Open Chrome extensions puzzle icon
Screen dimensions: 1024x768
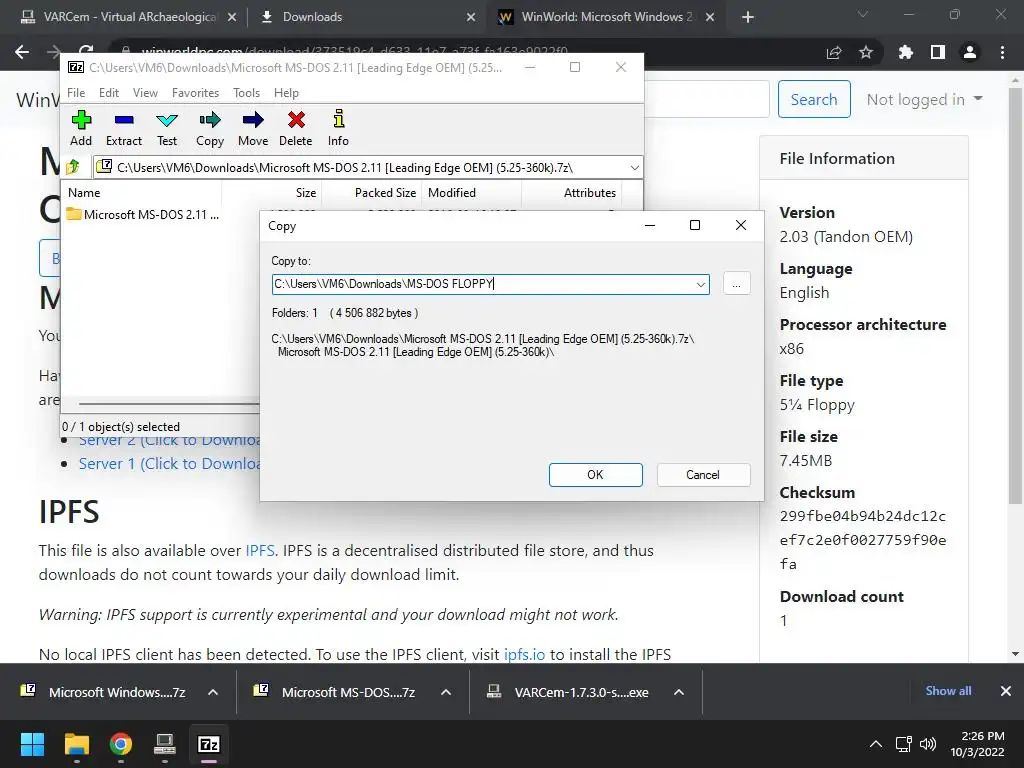(x=905, y=52)
